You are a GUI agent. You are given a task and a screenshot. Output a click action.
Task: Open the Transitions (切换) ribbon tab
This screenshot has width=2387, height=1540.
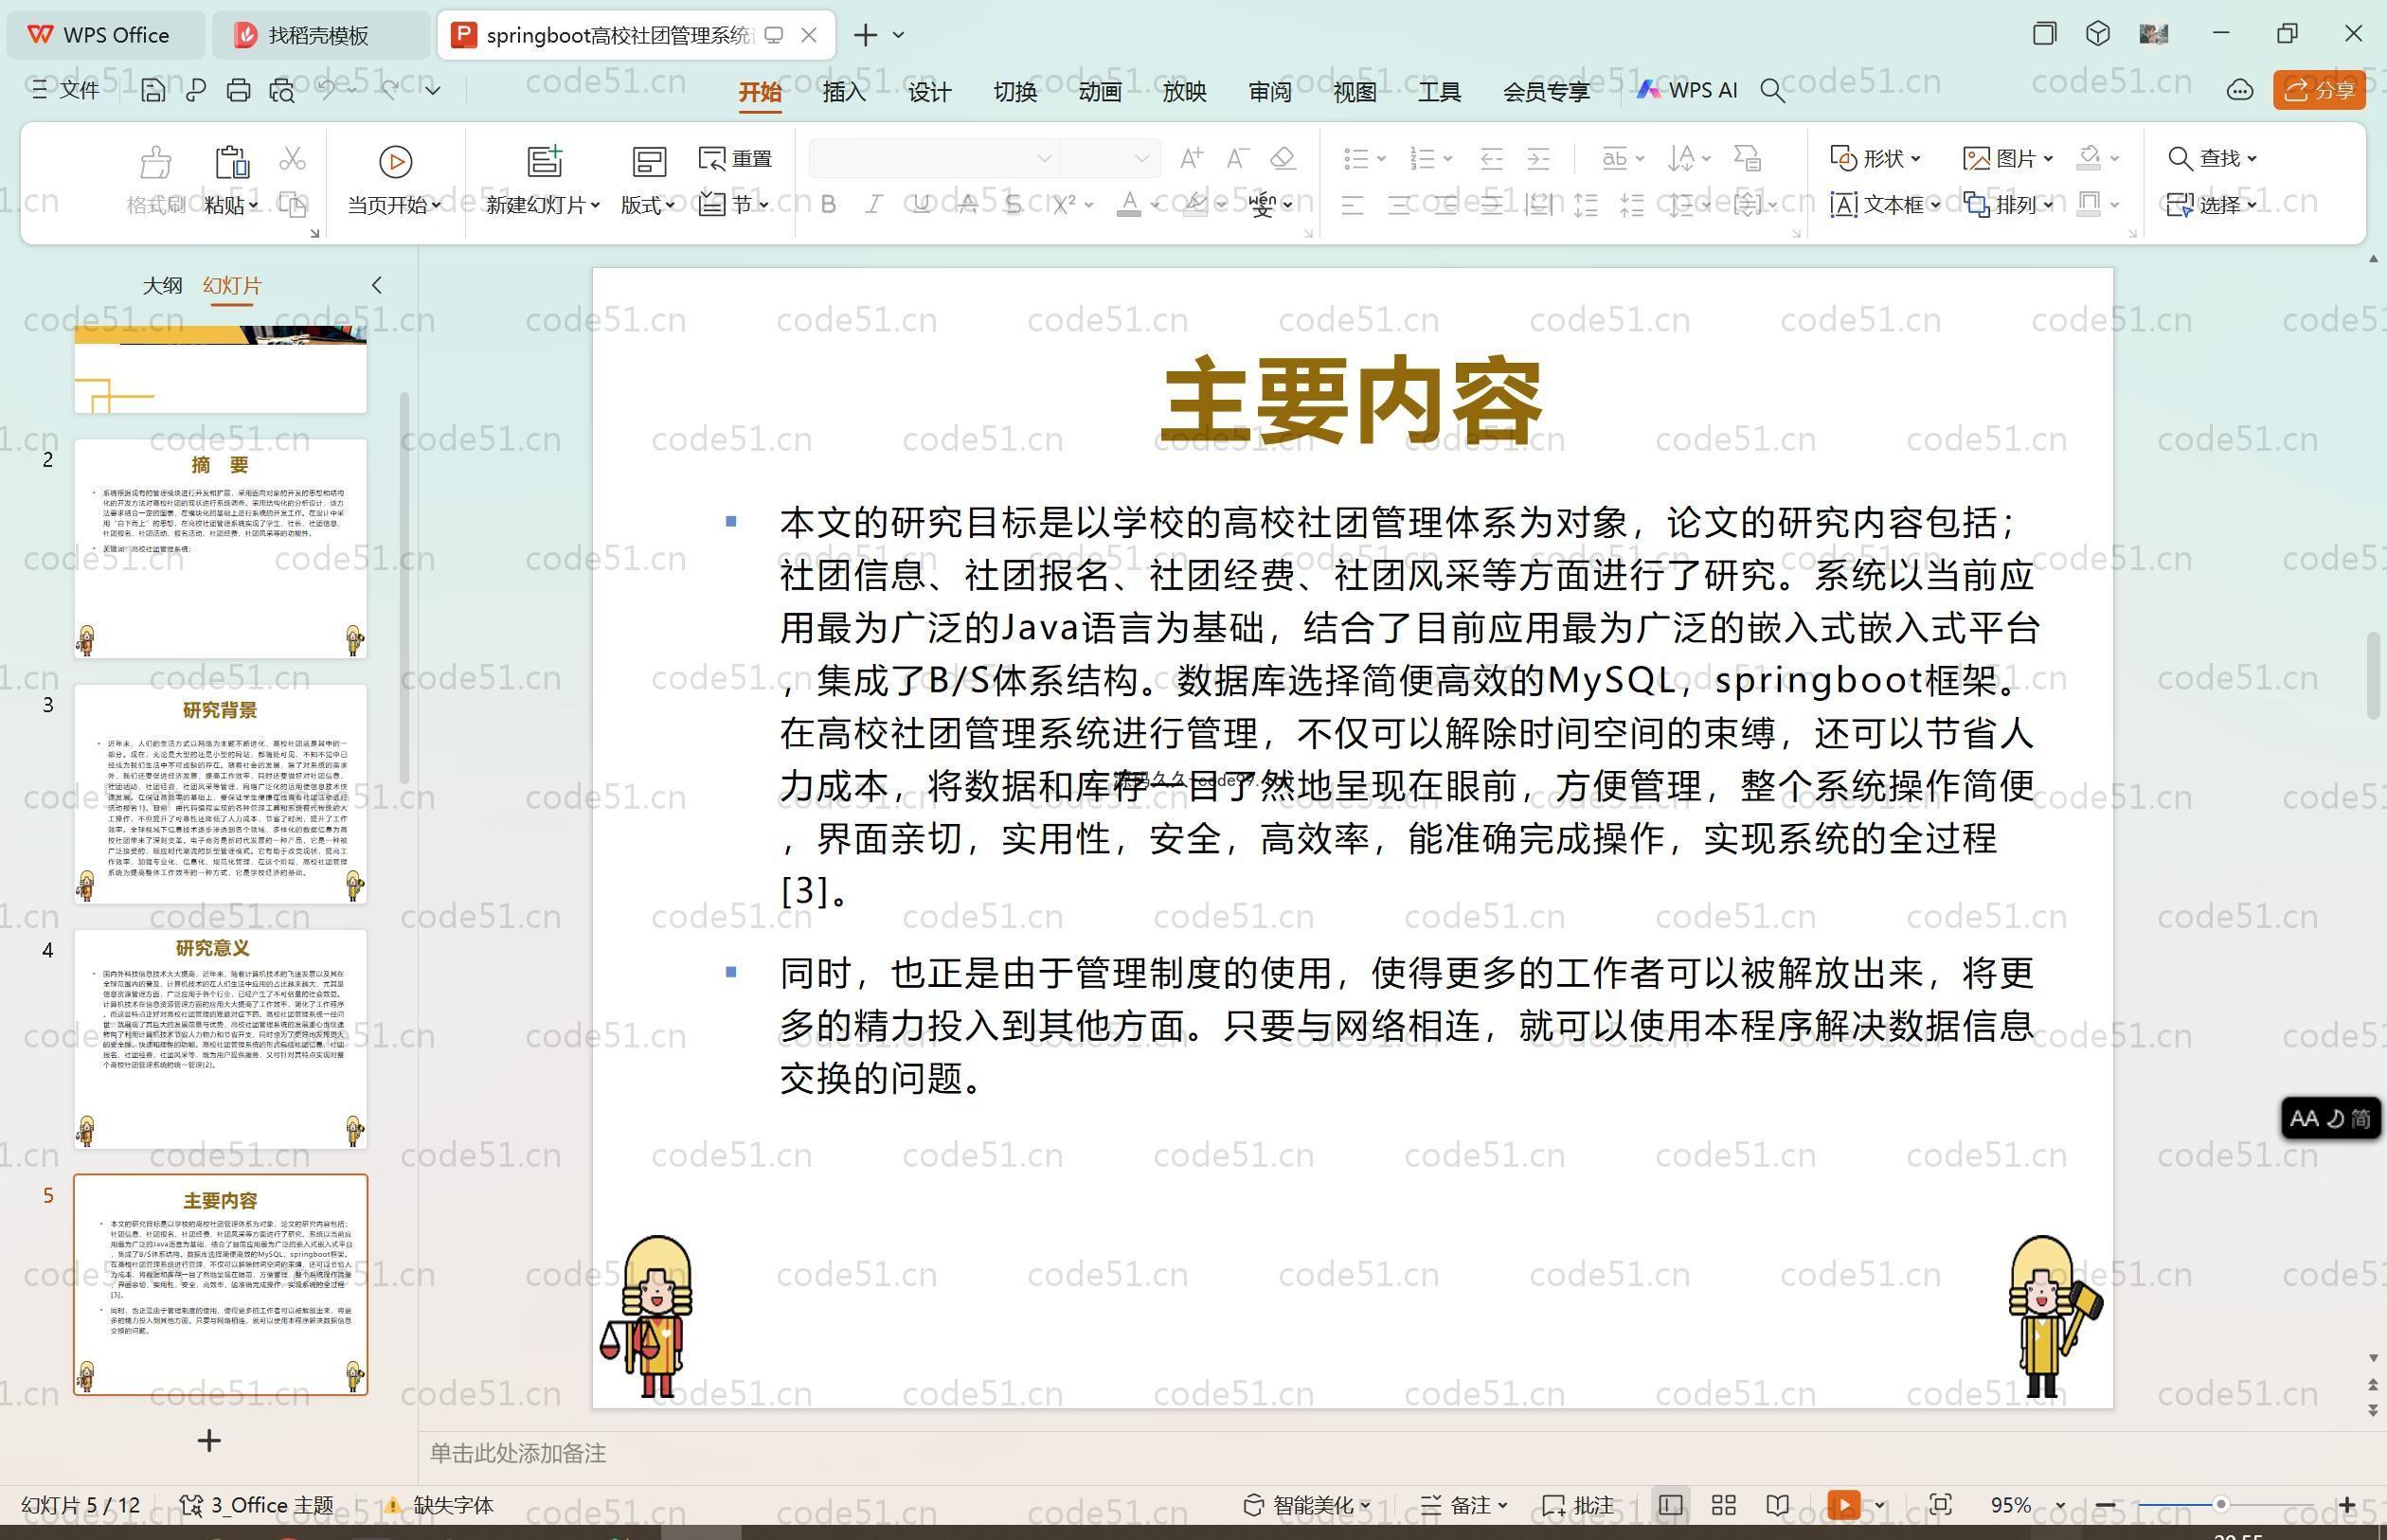(x=1014, y=92)
